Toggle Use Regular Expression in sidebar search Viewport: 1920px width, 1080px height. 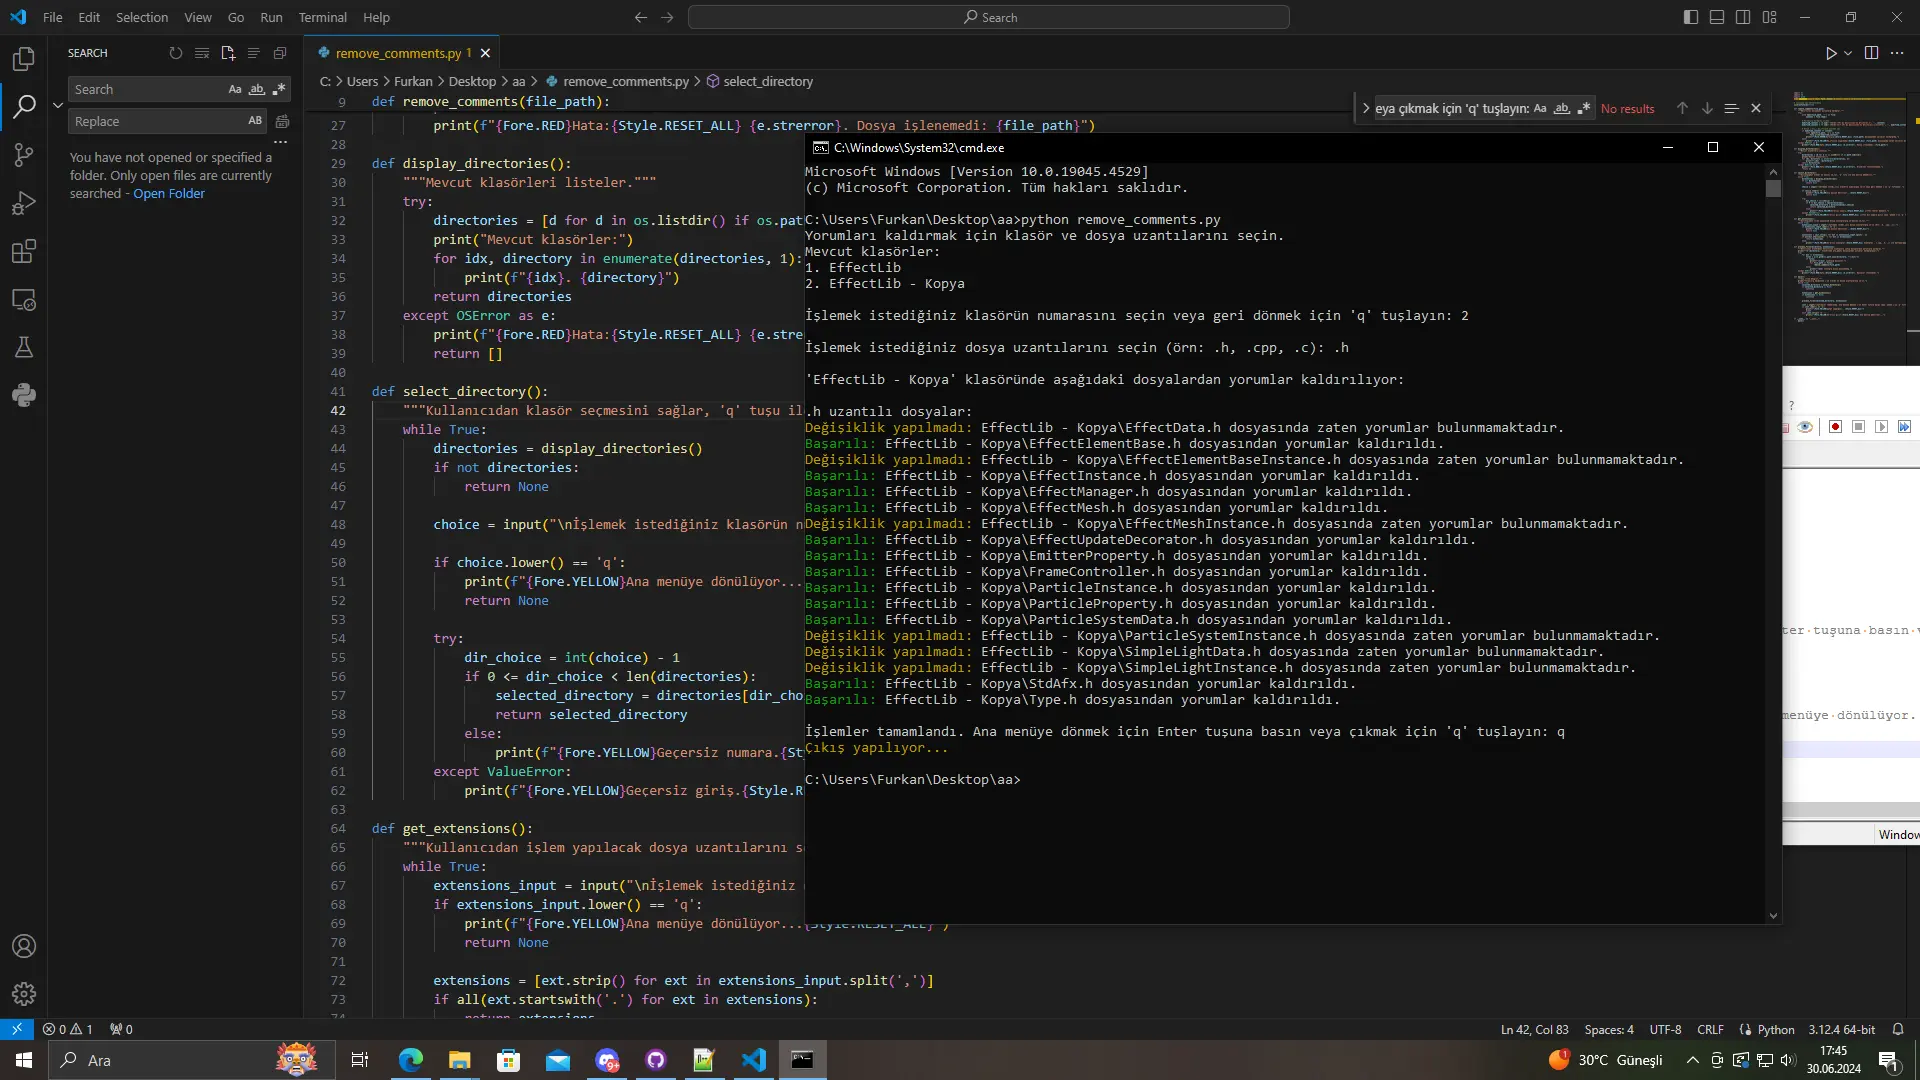click(279, 89)
